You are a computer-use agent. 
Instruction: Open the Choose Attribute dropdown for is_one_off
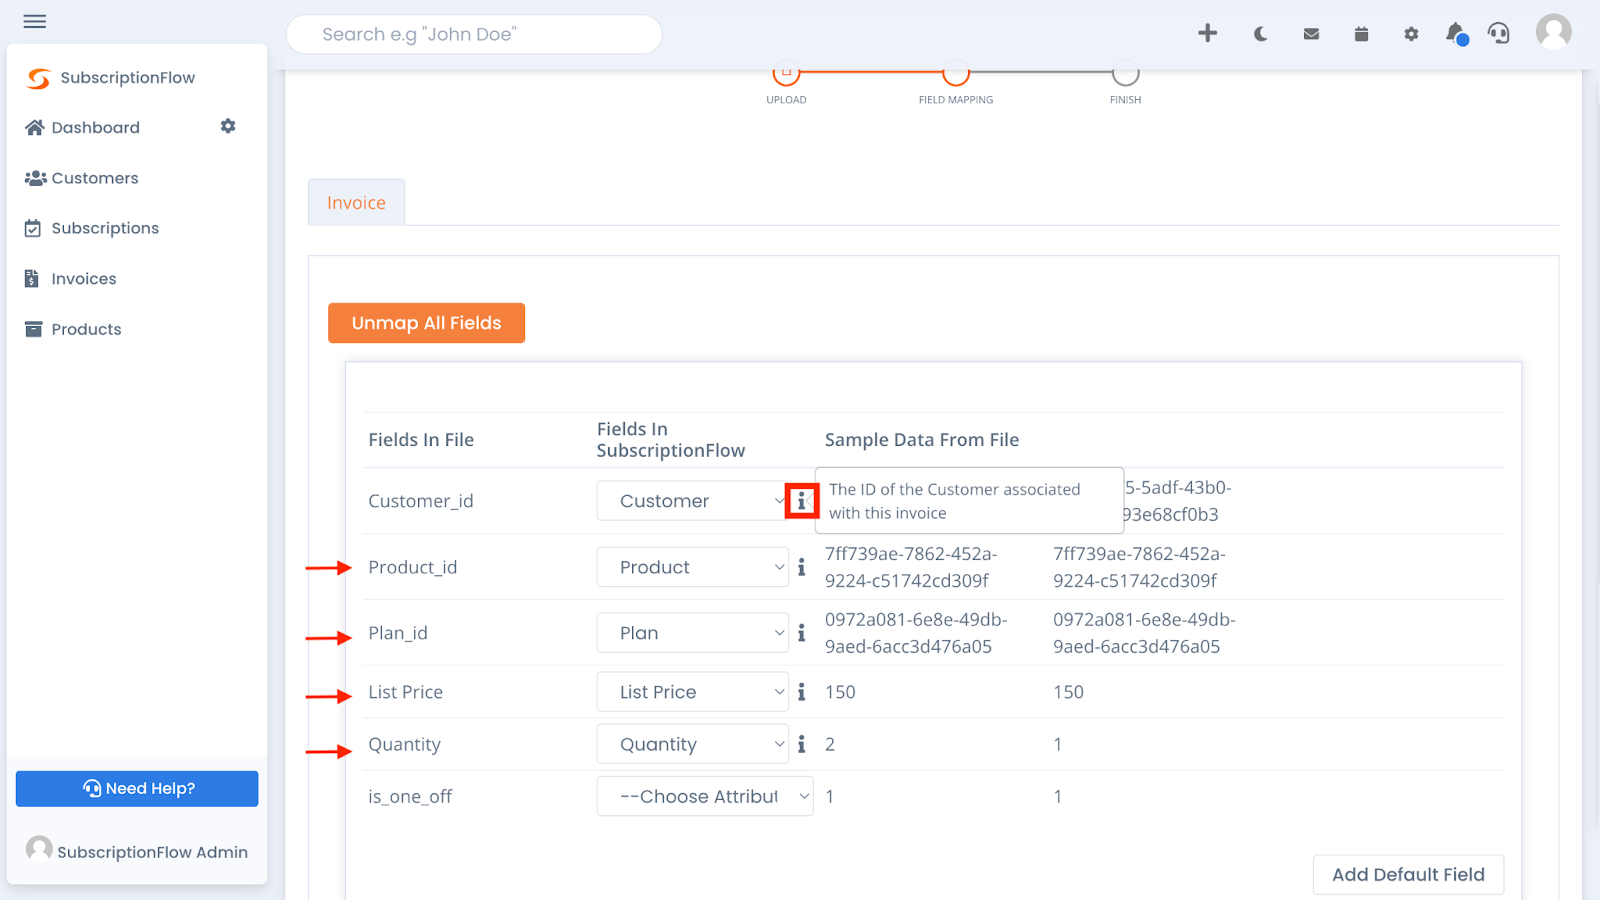click(705, 796)
